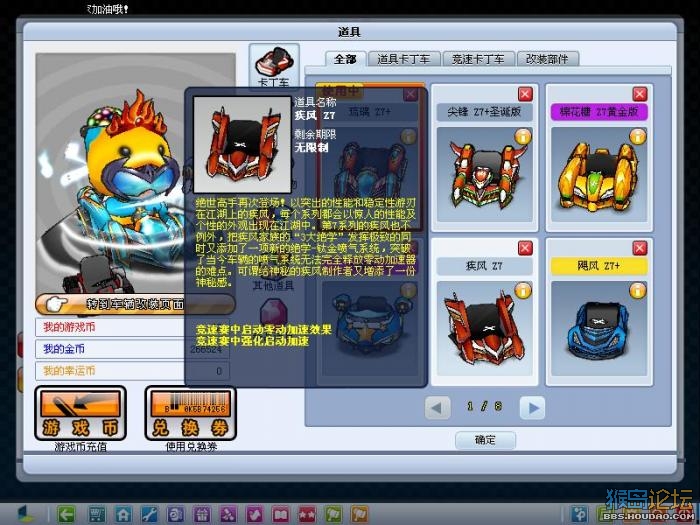700x525 pixels.
Task: Click 转到车辆改装页面 button
Action: 135,304
